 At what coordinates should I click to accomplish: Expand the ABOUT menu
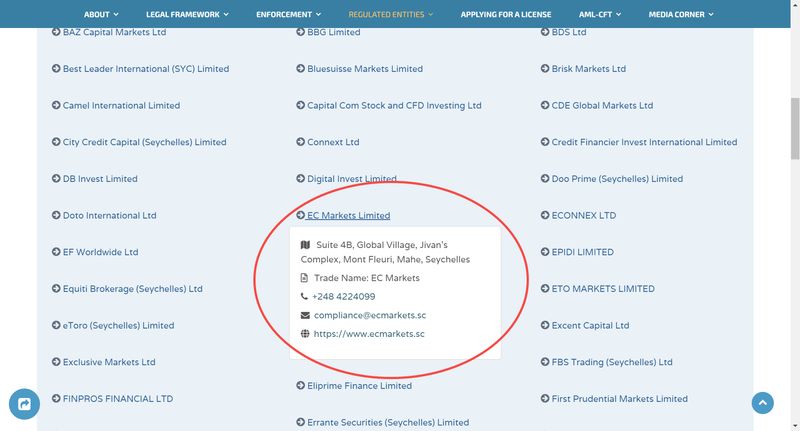pyautogui.click(x=101, y=14)
